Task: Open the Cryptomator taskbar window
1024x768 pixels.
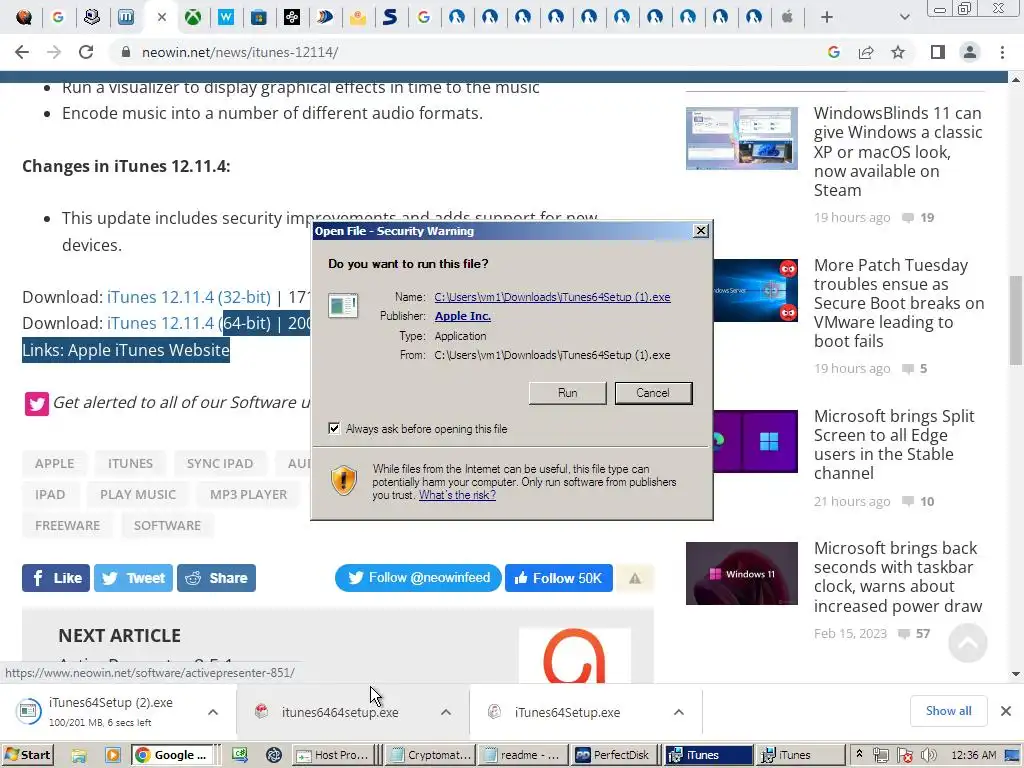Action: 429,755
